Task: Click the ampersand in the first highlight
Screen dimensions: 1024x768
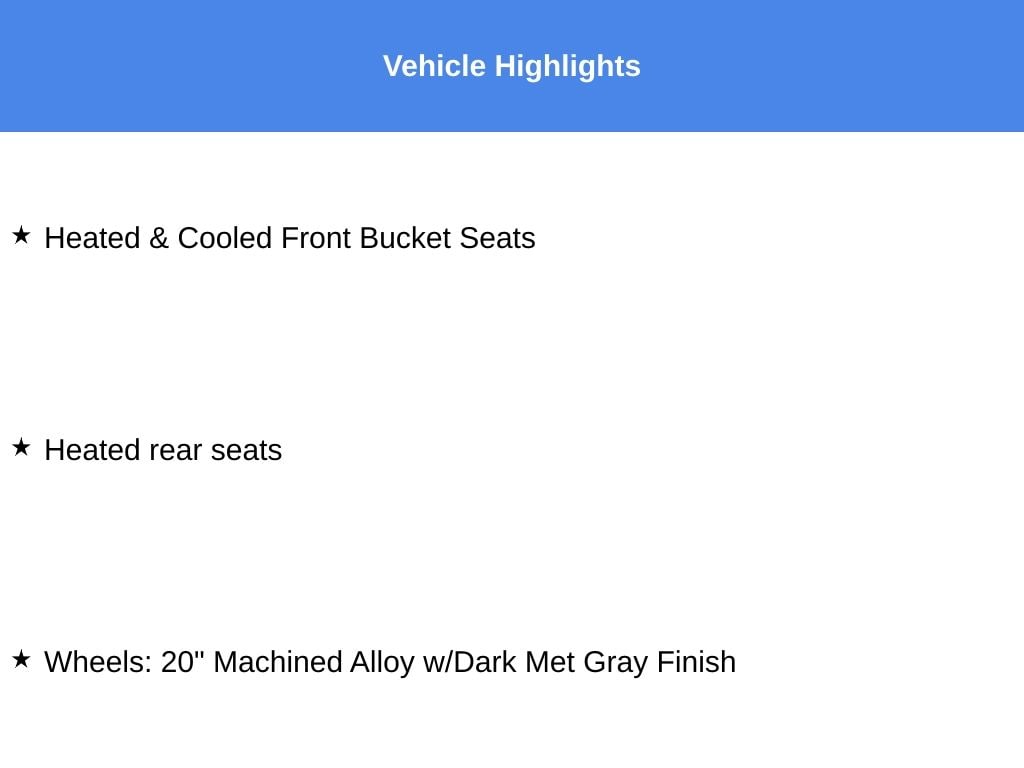Action: click(158, 238)
